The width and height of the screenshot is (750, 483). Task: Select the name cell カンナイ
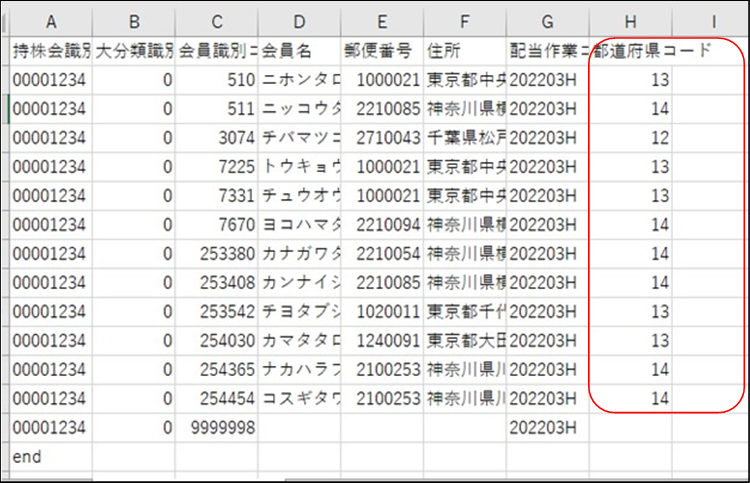click(299, 283)
